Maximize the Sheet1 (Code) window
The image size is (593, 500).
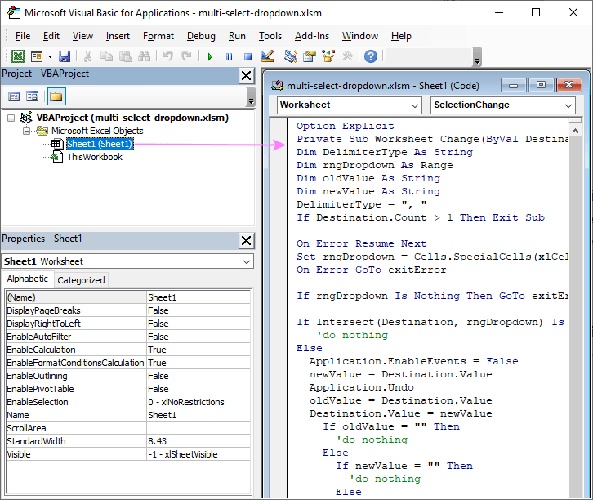(x=541, y=85)
